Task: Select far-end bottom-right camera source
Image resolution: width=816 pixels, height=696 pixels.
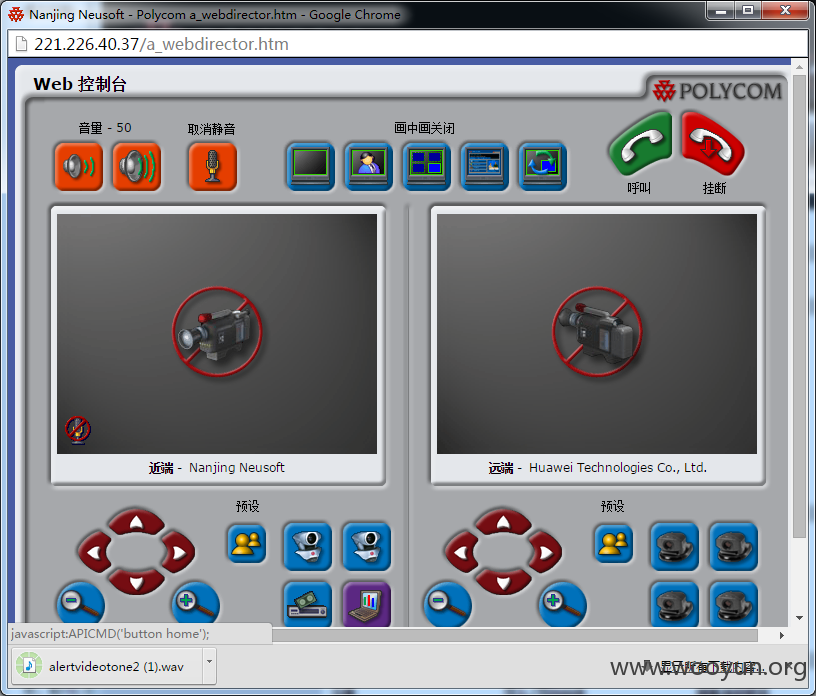Action: (x=734, y=605)
